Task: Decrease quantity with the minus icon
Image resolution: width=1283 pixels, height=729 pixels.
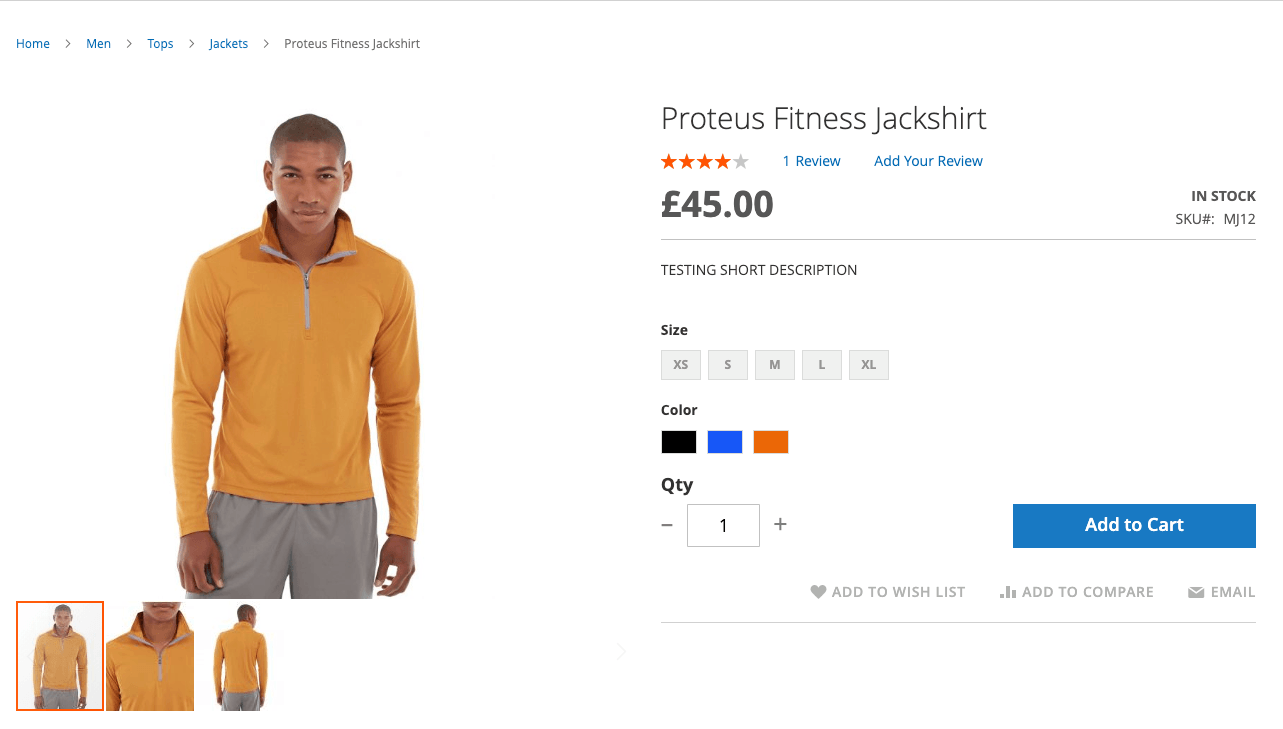Action: pyautogui.click(x=667, y=524)
